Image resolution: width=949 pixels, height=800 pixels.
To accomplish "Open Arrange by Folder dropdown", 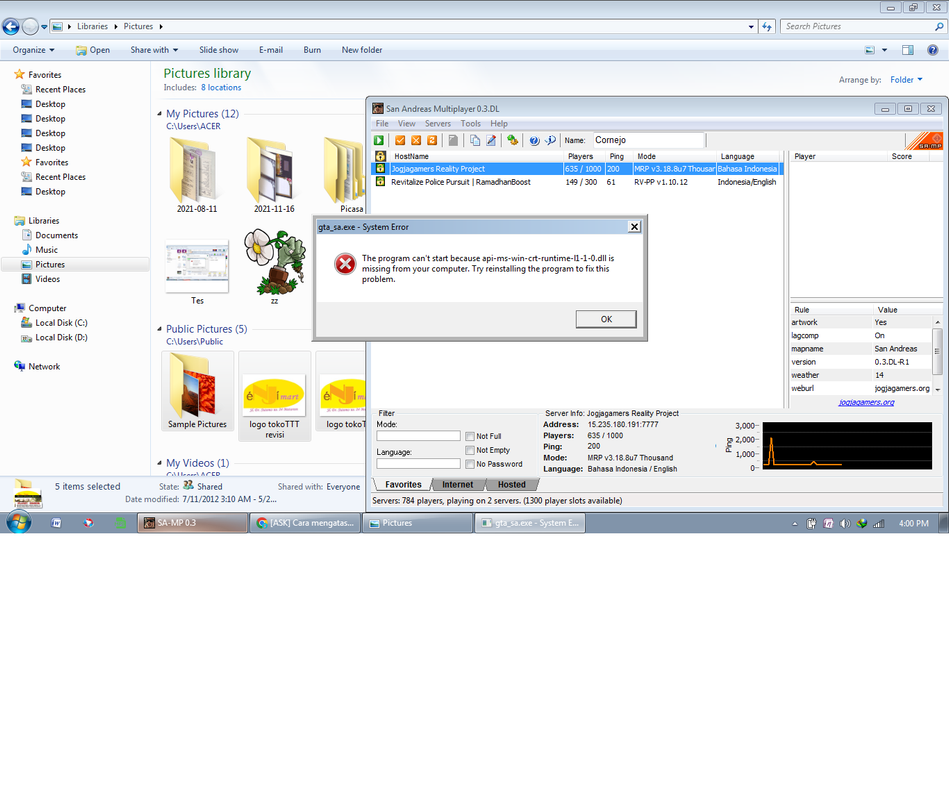I will (906, 80).
